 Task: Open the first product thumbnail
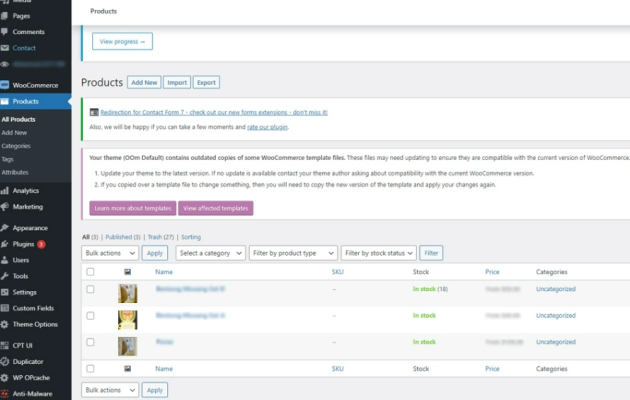pos(127,293)
